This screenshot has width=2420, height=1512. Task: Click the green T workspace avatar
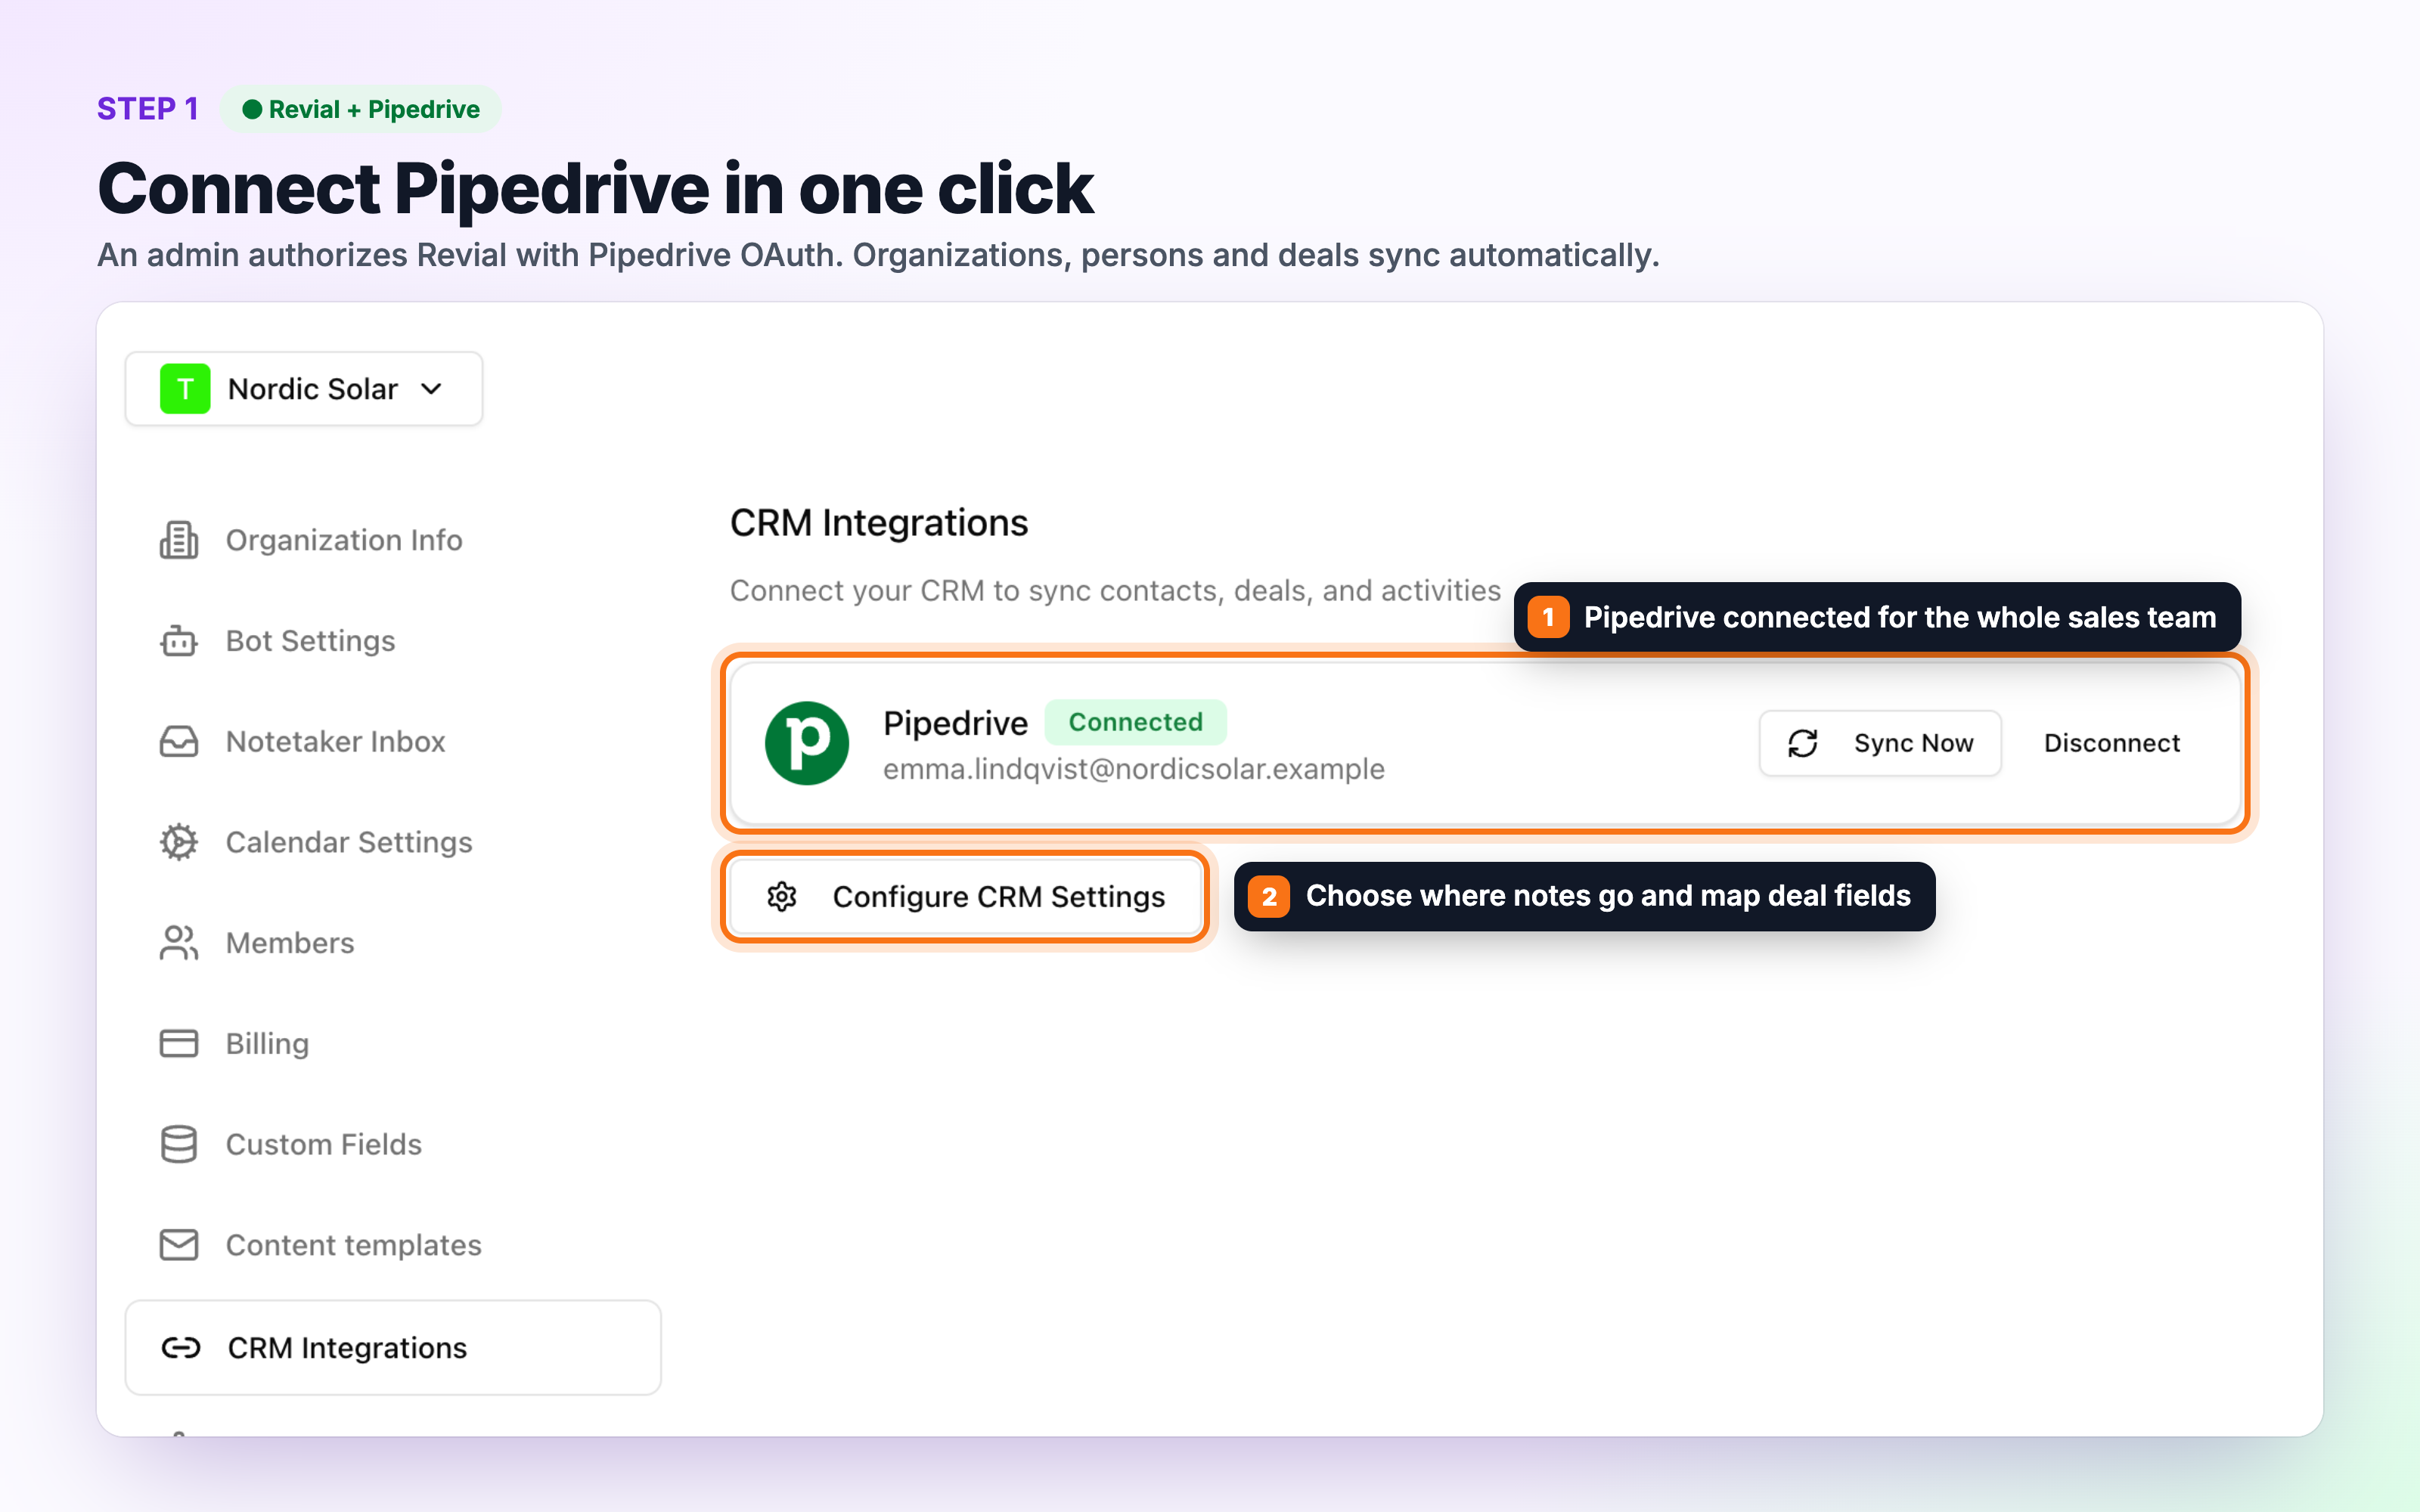pos(185,389)
